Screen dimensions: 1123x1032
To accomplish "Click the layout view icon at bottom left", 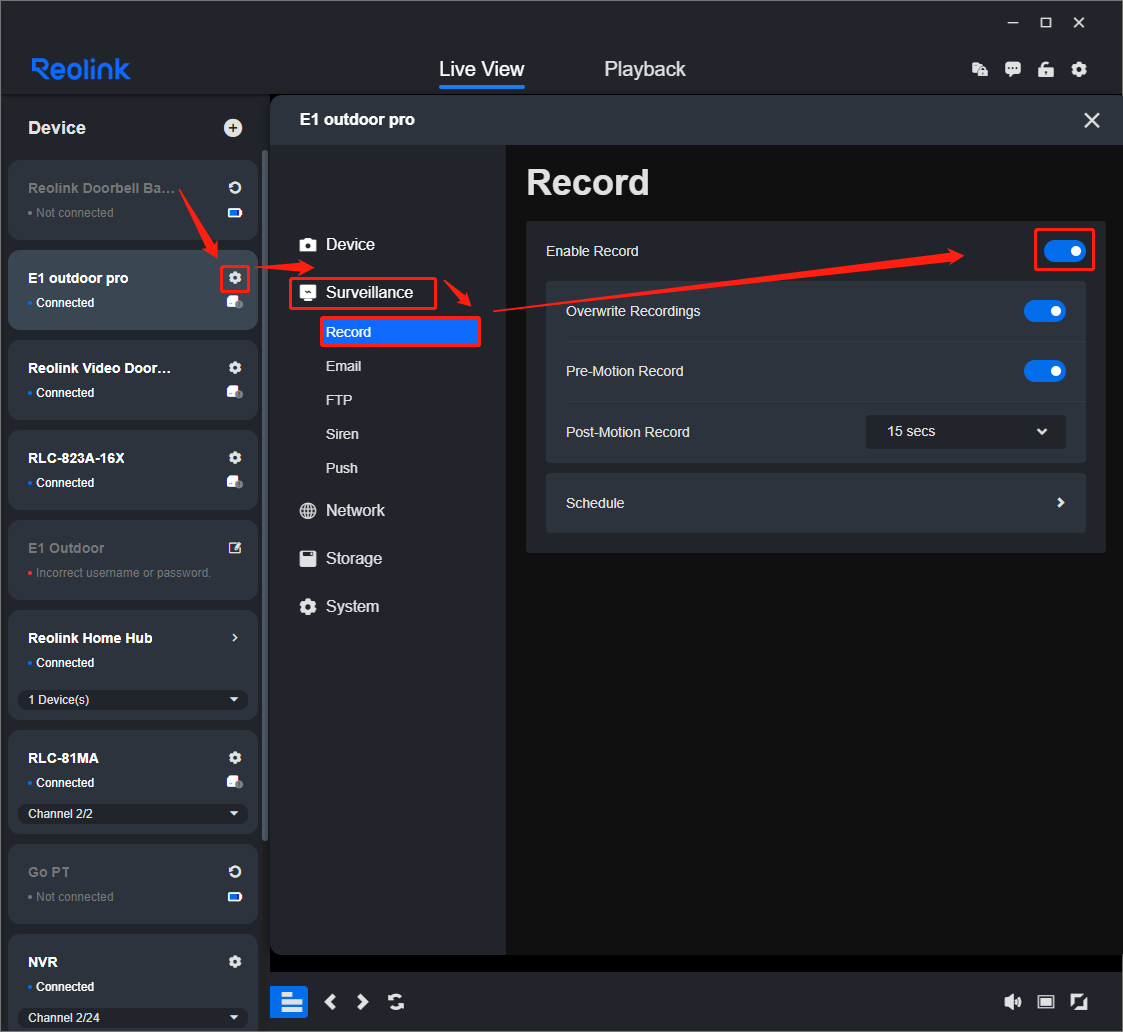I will (x=289, y=1001).
